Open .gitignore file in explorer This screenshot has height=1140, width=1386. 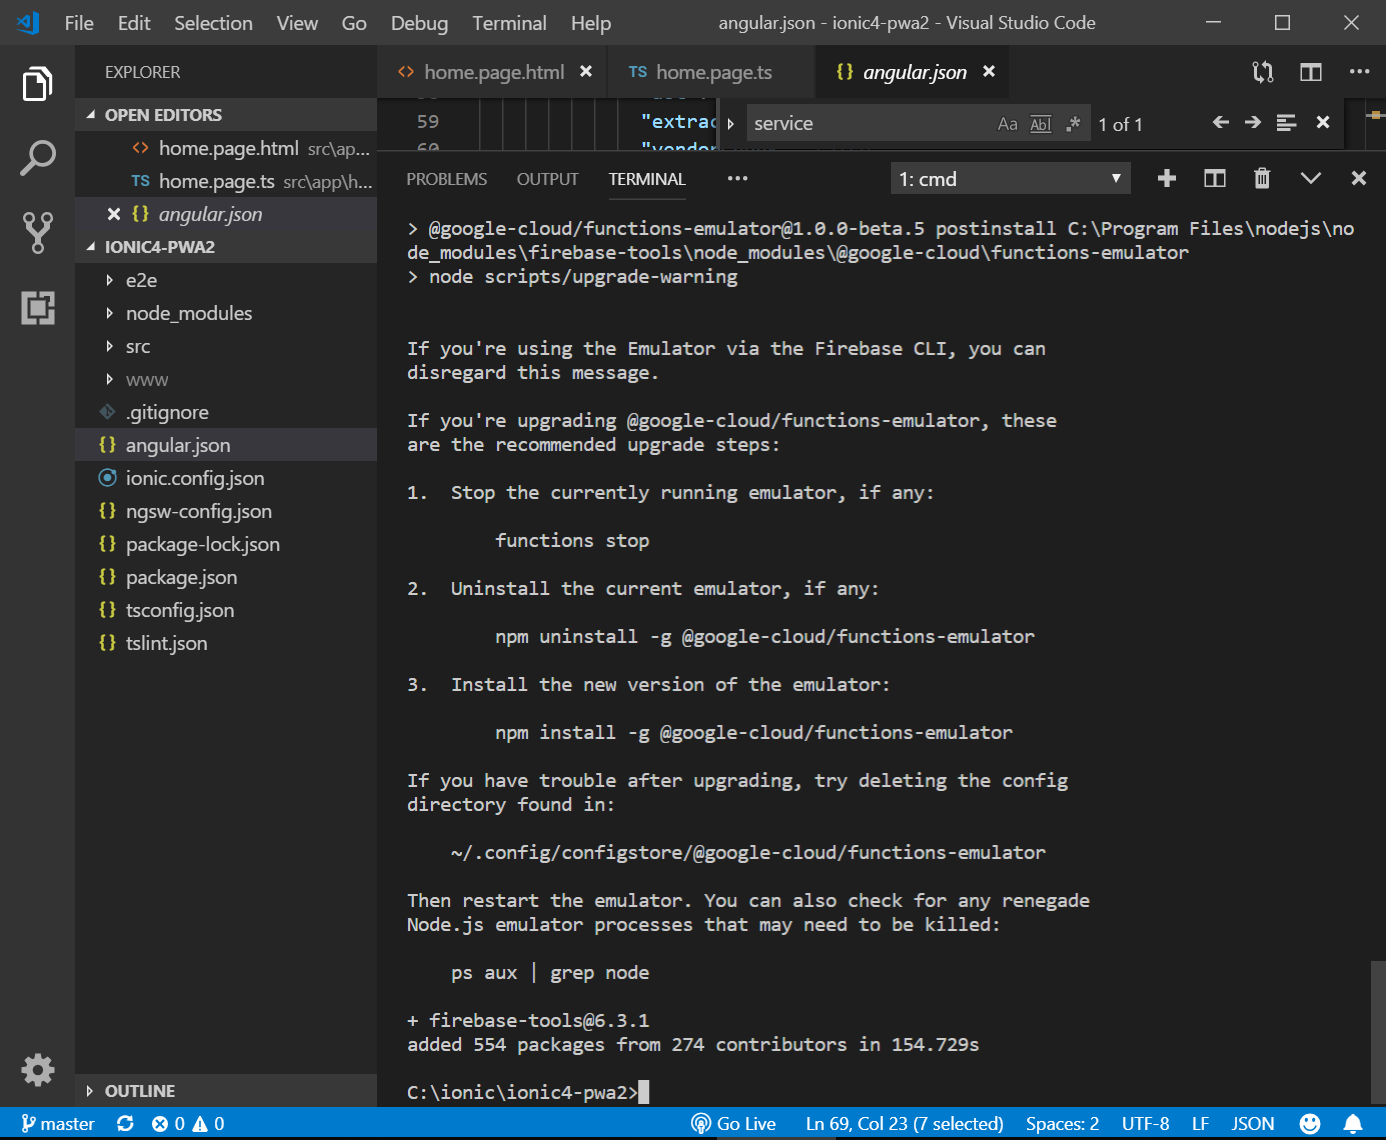click(x=226, y=412)
